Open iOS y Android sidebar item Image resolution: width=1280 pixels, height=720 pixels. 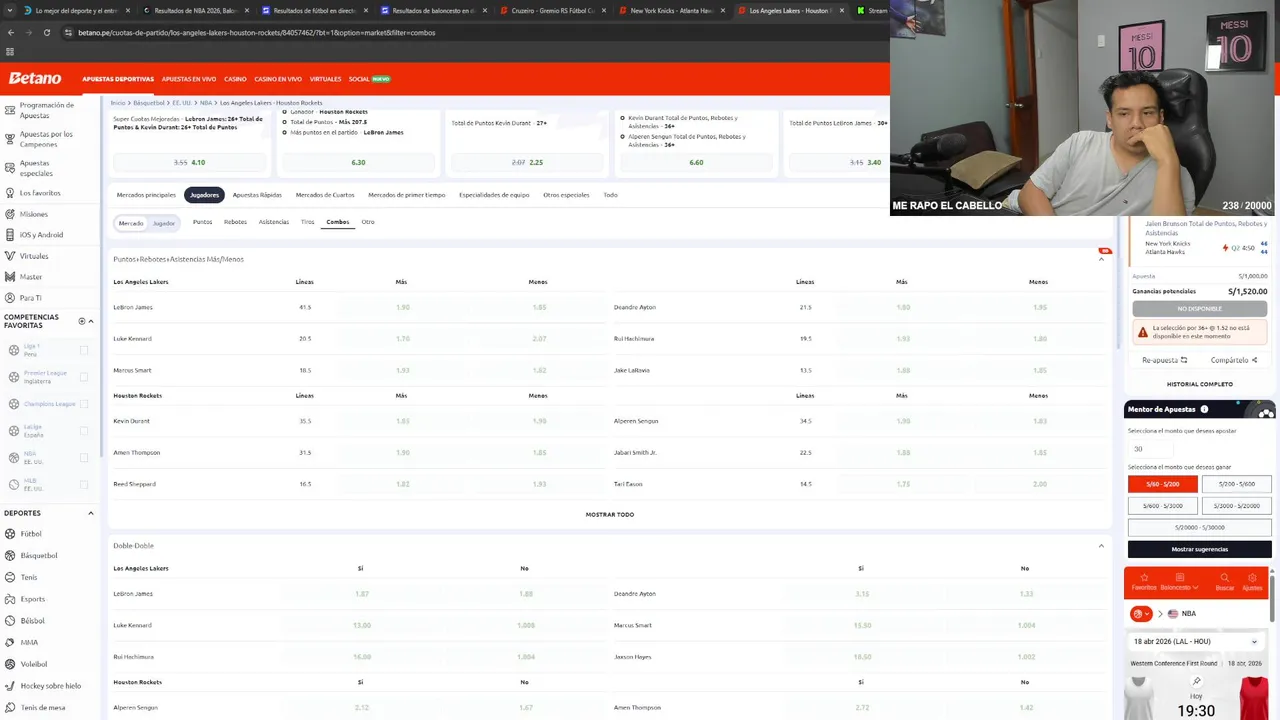tap(41, 235)
